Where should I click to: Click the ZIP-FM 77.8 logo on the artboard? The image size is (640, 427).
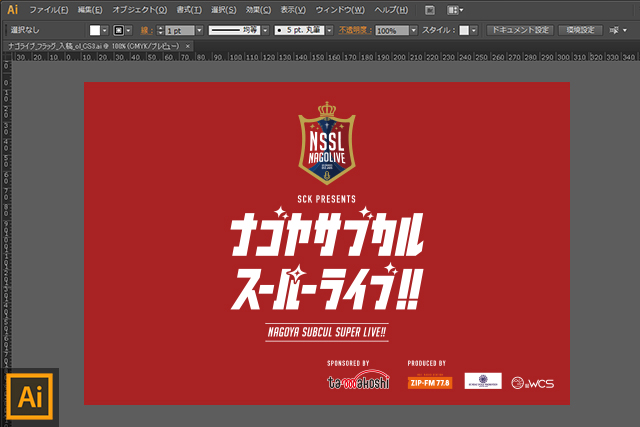tap(429, 382)
